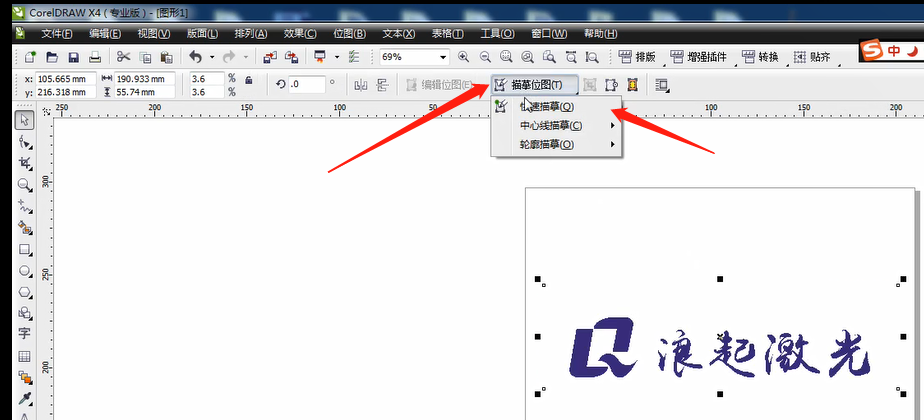Click the Cut scissors icon
The width and height of the screenshot is (924, 420).
(123, 58)
